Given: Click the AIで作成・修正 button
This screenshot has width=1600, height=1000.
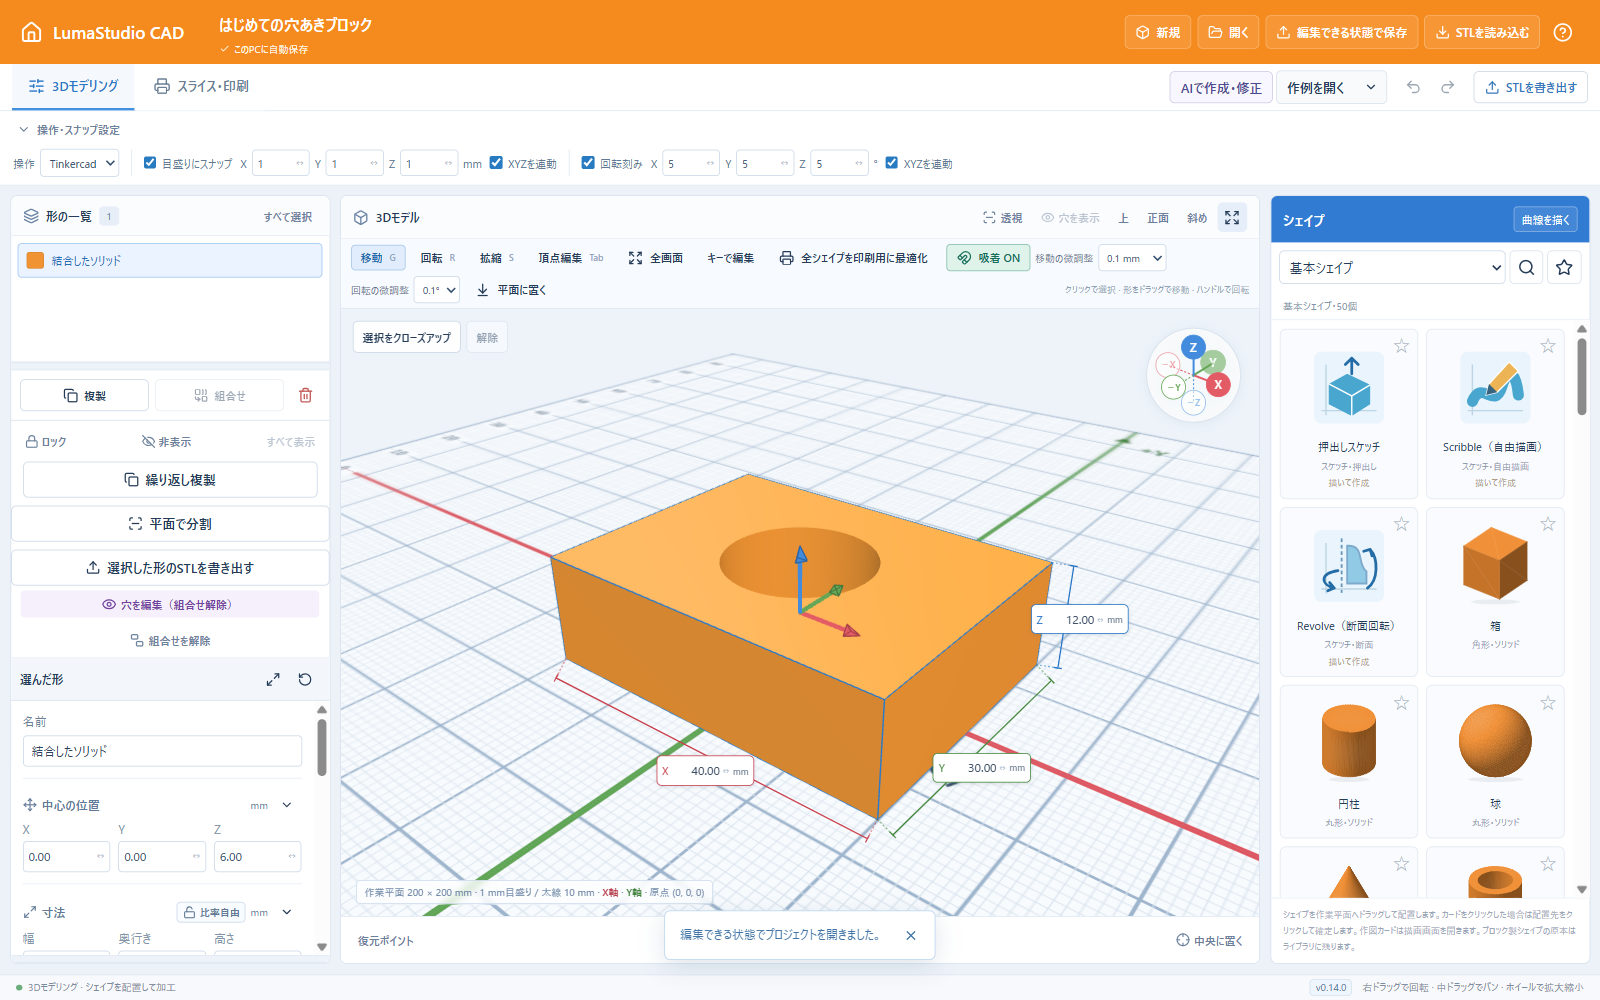Looking at the screenshot, I should pyautogui.click(x=1221, y=88).
